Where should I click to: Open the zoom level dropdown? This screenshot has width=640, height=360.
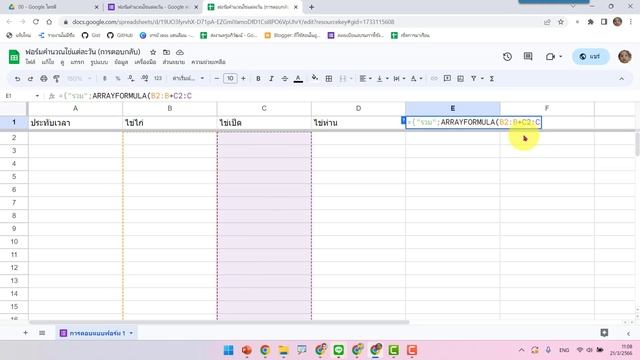pos(79,78)
